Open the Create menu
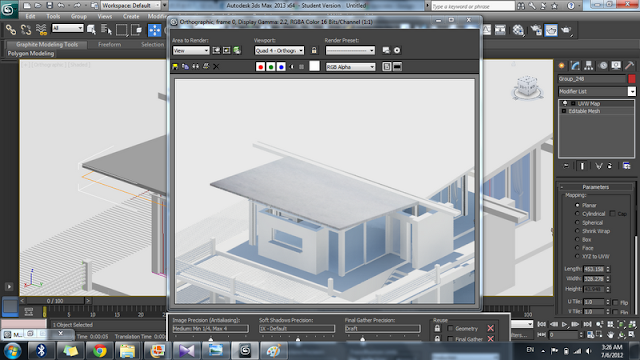 point(131,16)
